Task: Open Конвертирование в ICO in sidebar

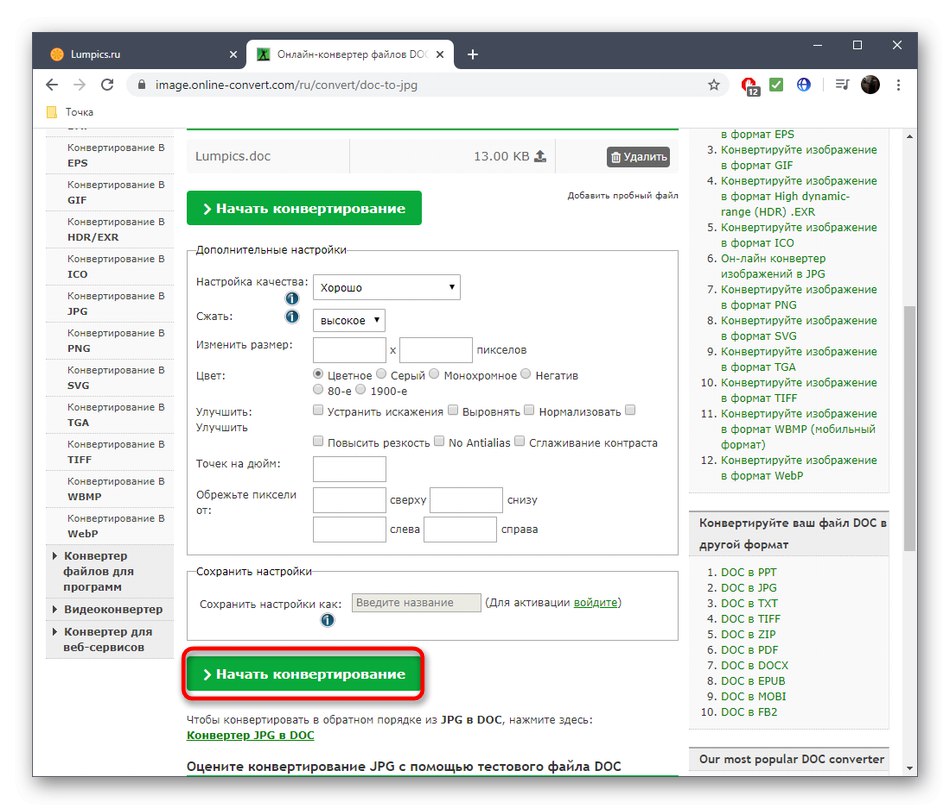Action: point(110,266)
